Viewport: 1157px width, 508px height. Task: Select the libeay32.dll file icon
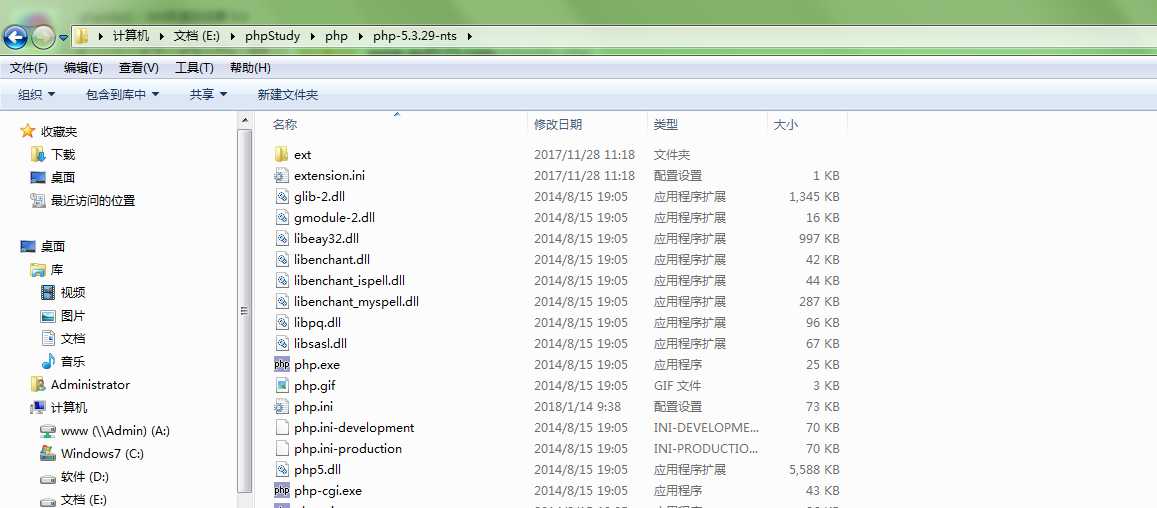281,238
